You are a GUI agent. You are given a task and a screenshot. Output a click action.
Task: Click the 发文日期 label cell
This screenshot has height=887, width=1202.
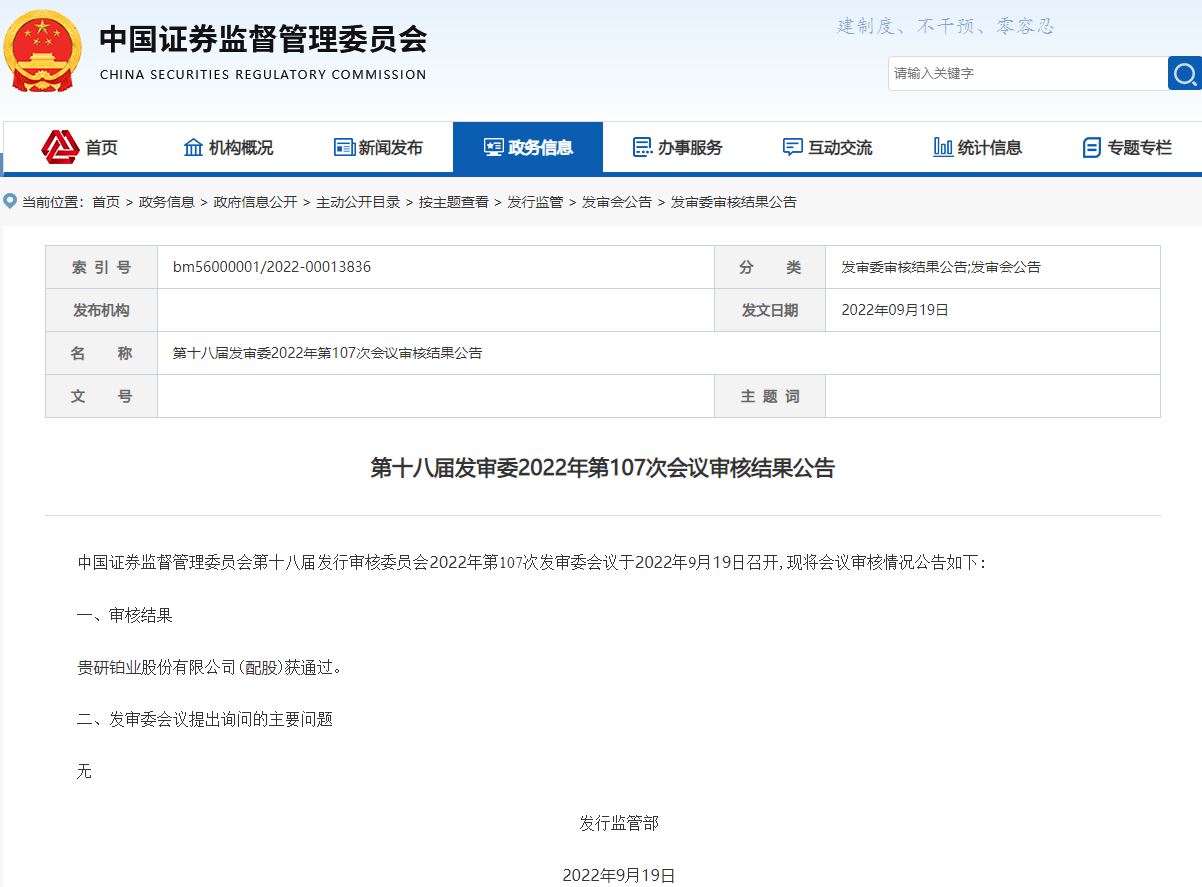click(x=770, y=310)
